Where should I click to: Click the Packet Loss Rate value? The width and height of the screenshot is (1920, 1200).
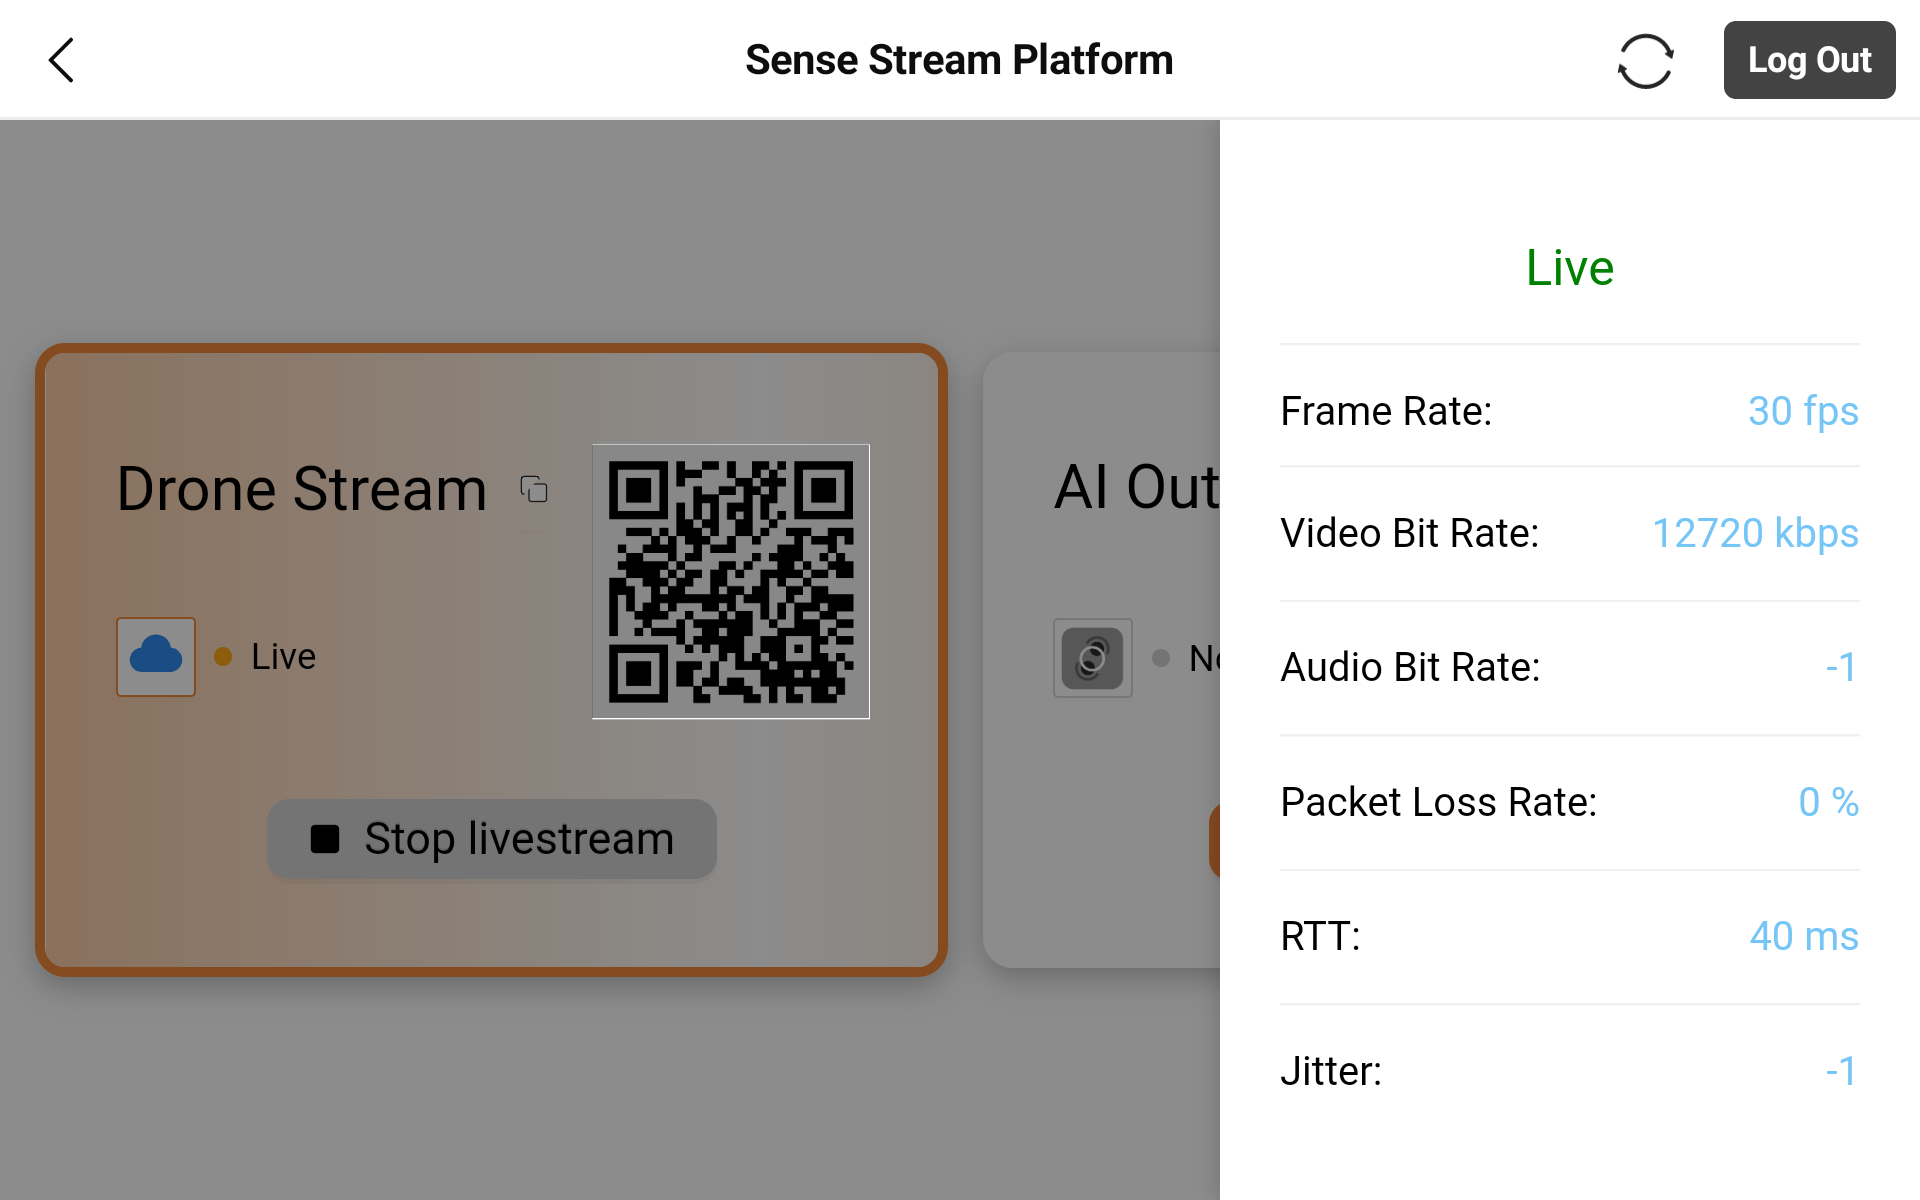pos(1828,802)
